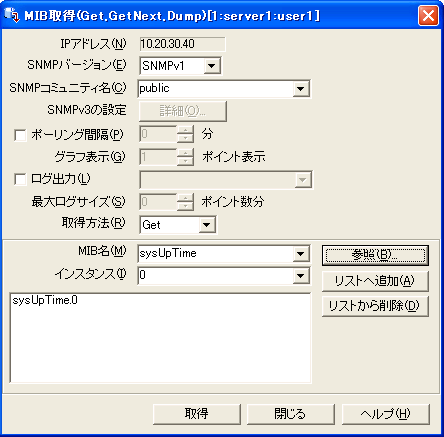Click the 取得 button
Screen dimensions: 444x437
197,414
